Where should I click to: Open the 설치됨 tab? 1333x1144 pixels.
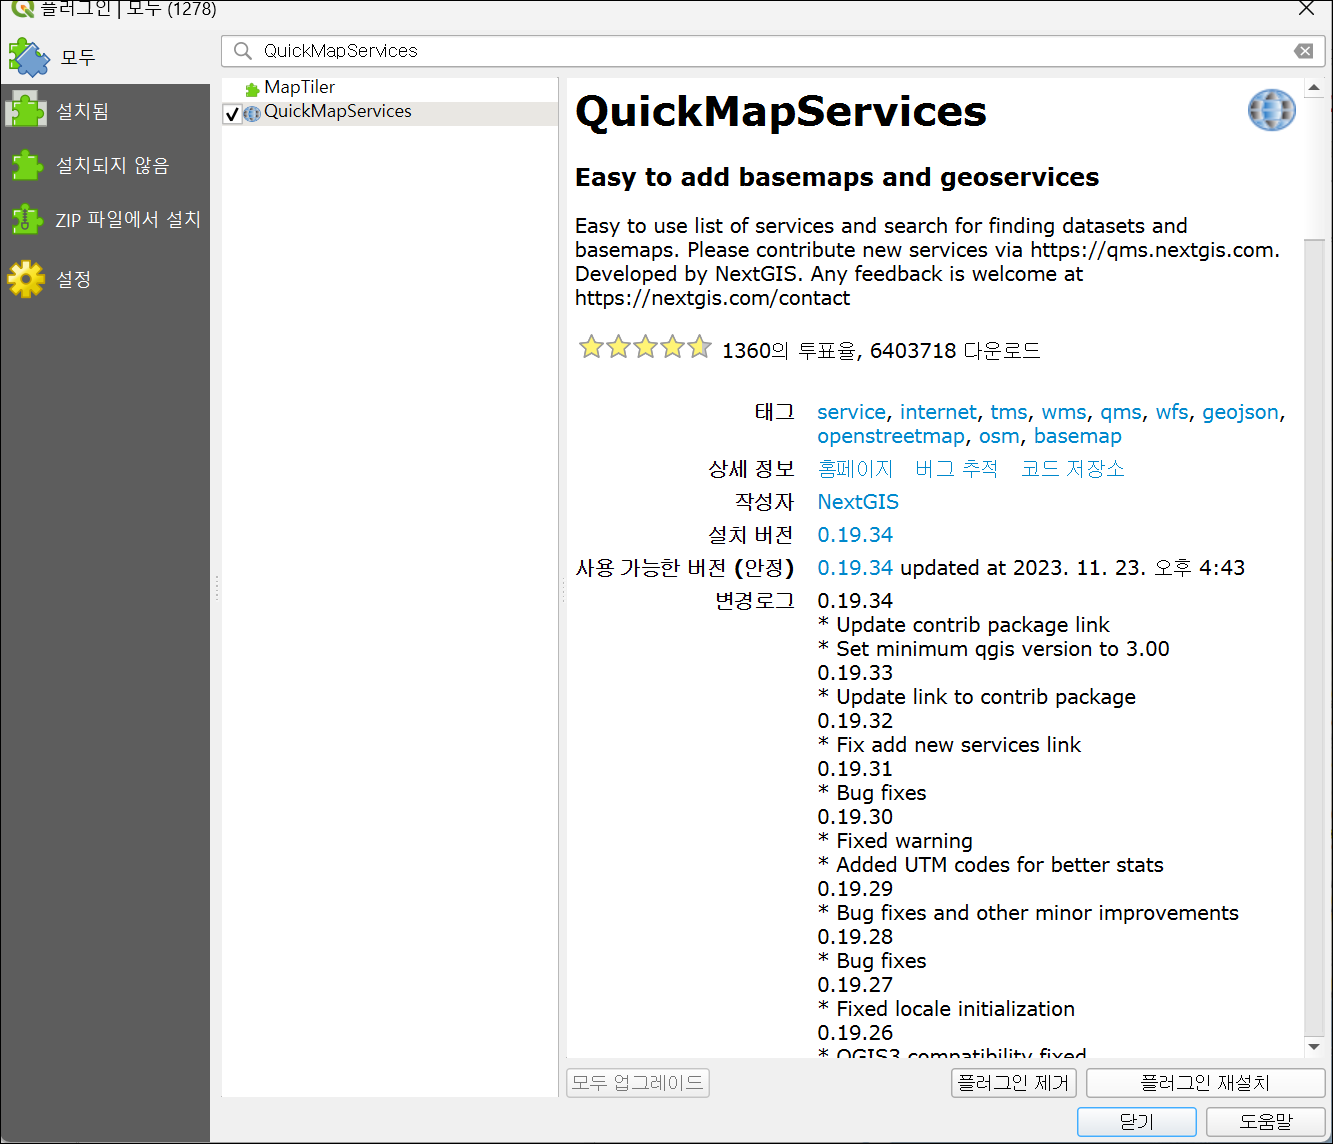(105, 111)
